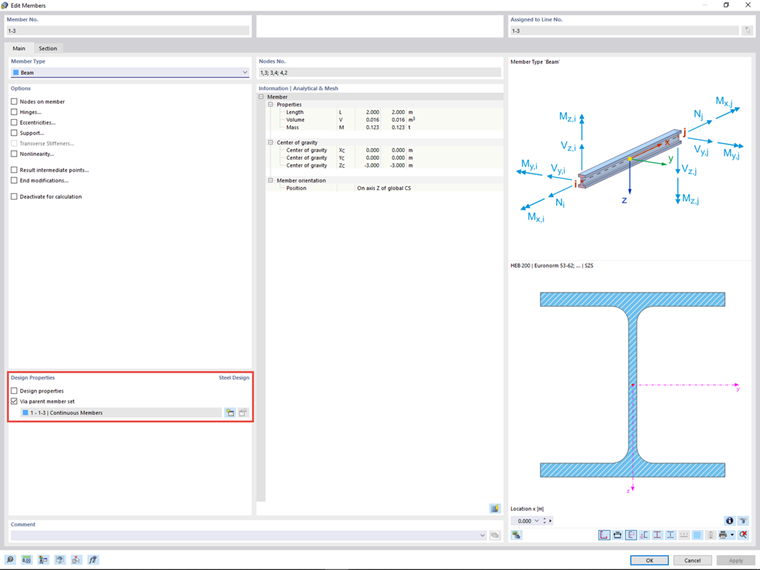Viewport: 760px width, 570px height.
Task: Select the Length row in Properties
Action: pyautogui.click(x=385, y=112)
